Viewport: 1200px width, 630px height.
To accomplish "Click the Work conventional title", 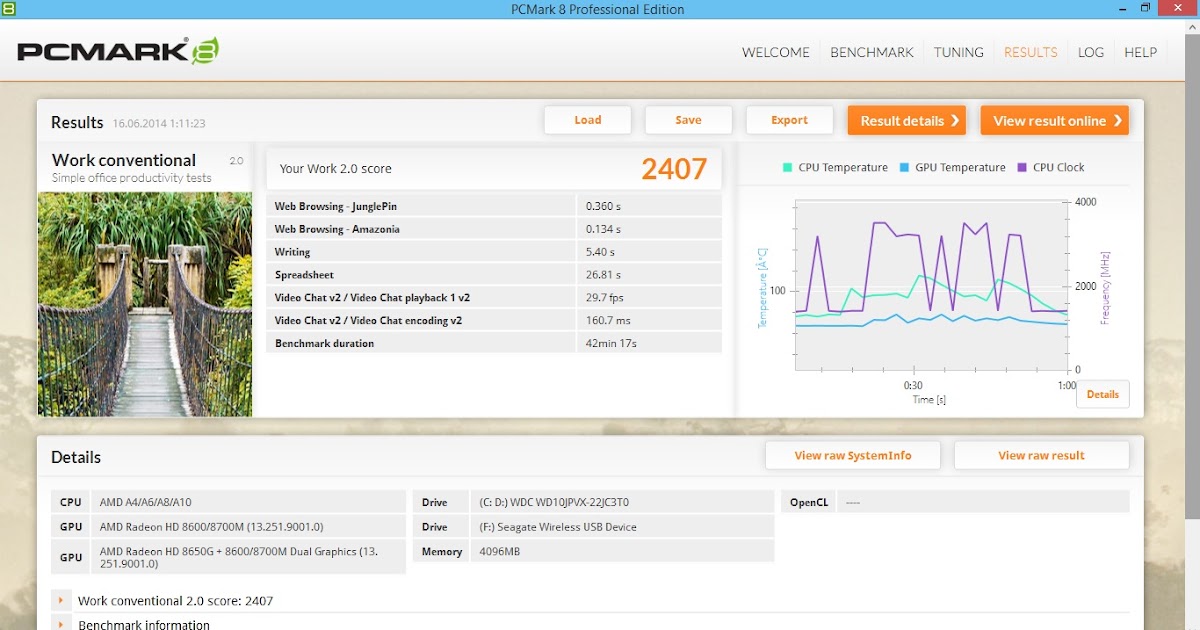I will (x=124, y=160).
